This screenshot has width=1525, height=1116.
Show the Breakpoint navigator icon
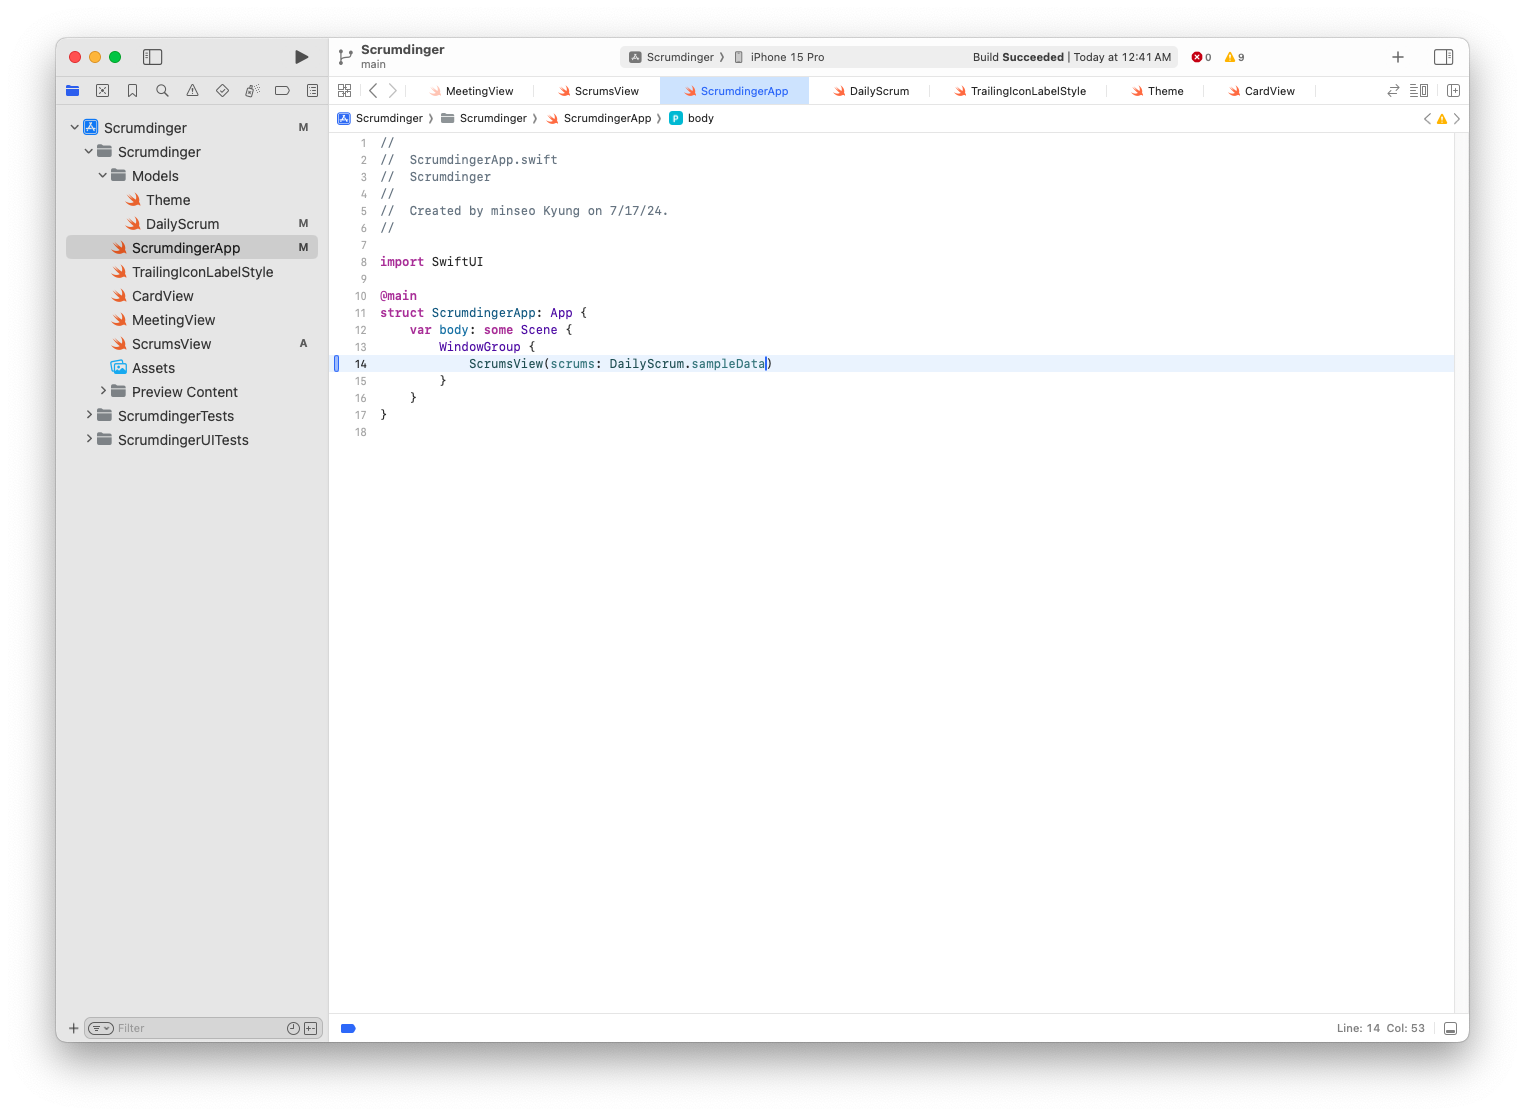click(x=282, y=91)
